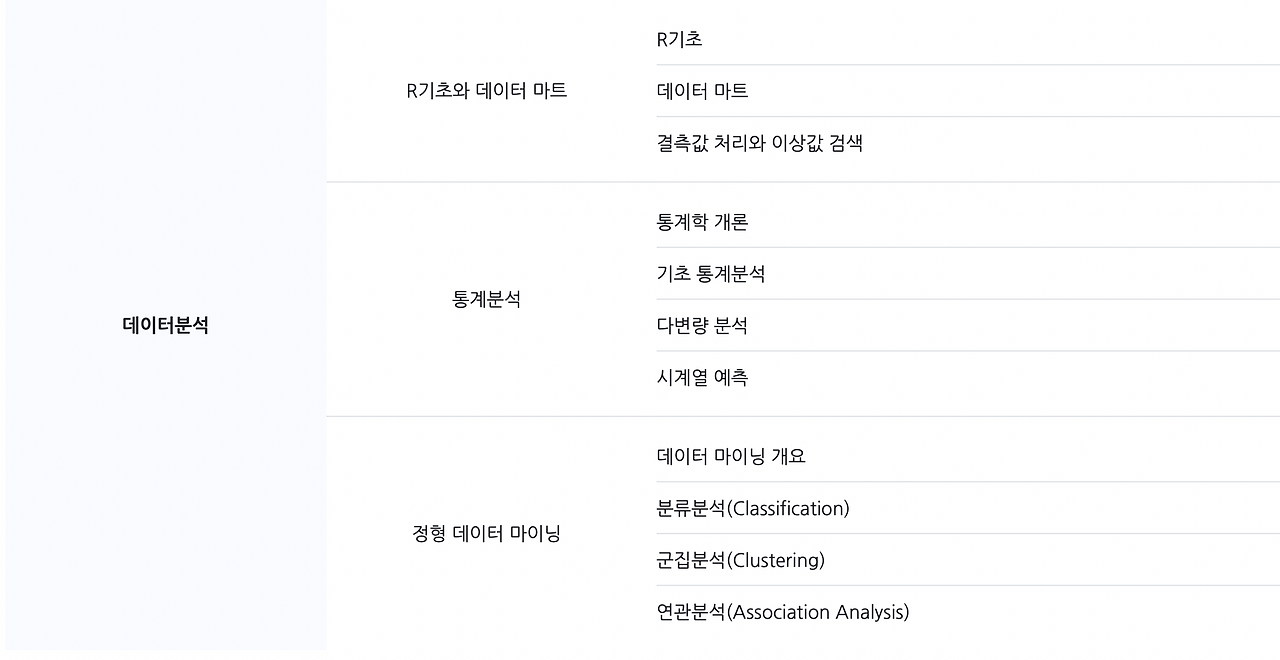This screenshot has width=1280, height=660.
Task: Open the 통계학 개론 topic
Action: [702, 222]
